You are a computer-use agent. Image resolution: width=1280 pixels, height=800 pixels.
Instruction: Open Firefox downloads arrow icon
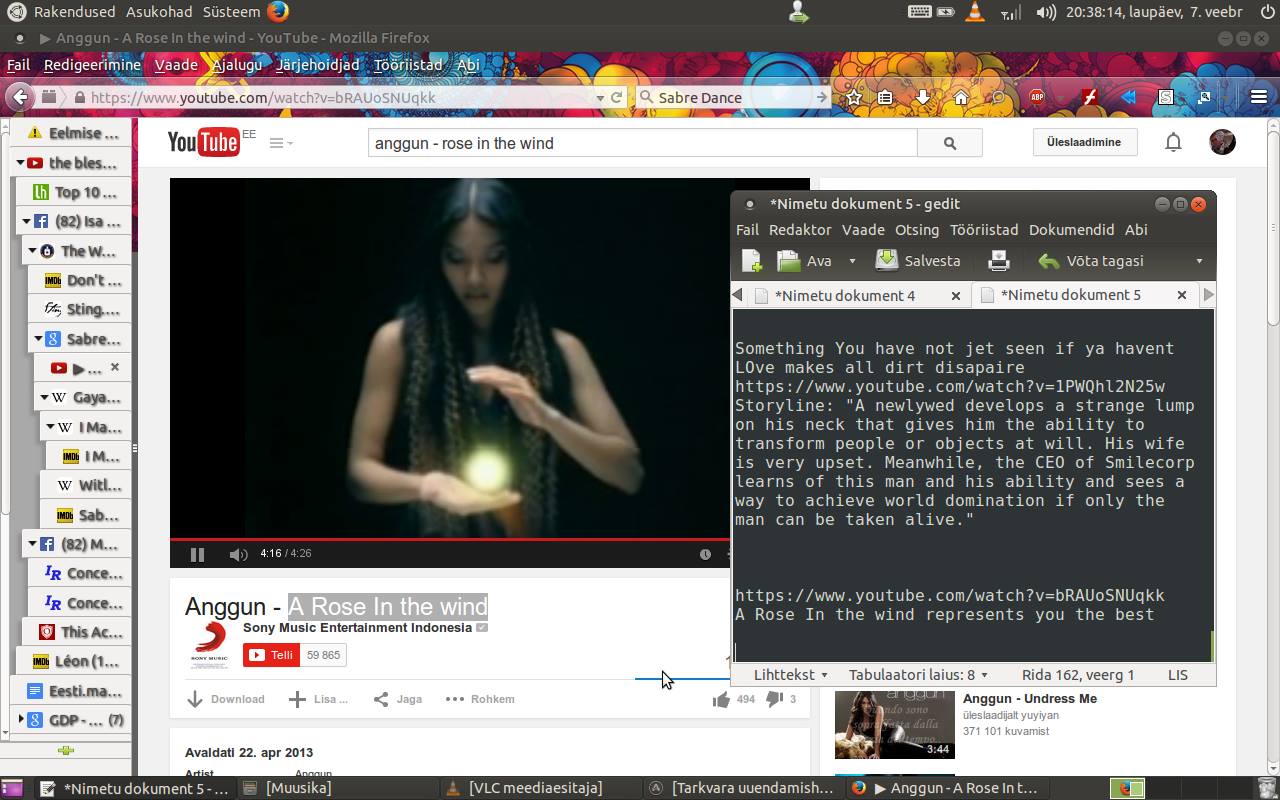[923, 97]
